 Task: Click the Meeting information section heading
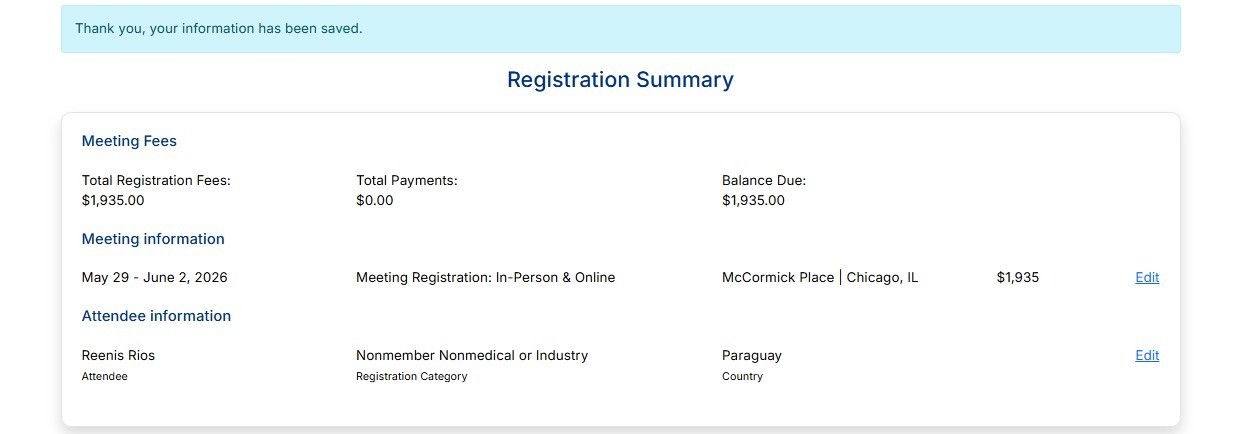click(153, 239)
